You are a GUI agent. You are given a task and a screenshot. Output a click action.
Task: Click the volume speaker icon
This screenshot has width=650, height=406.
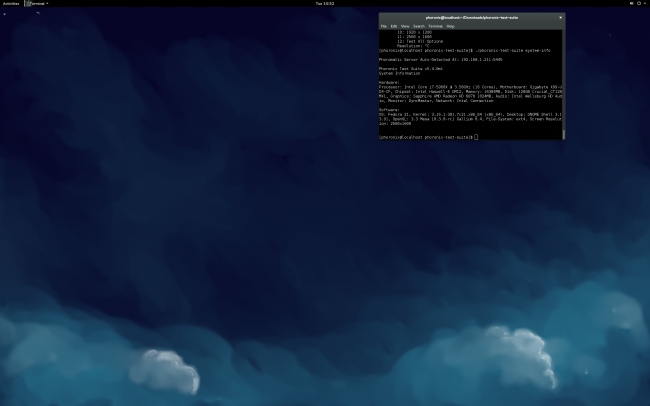(630, 4)
